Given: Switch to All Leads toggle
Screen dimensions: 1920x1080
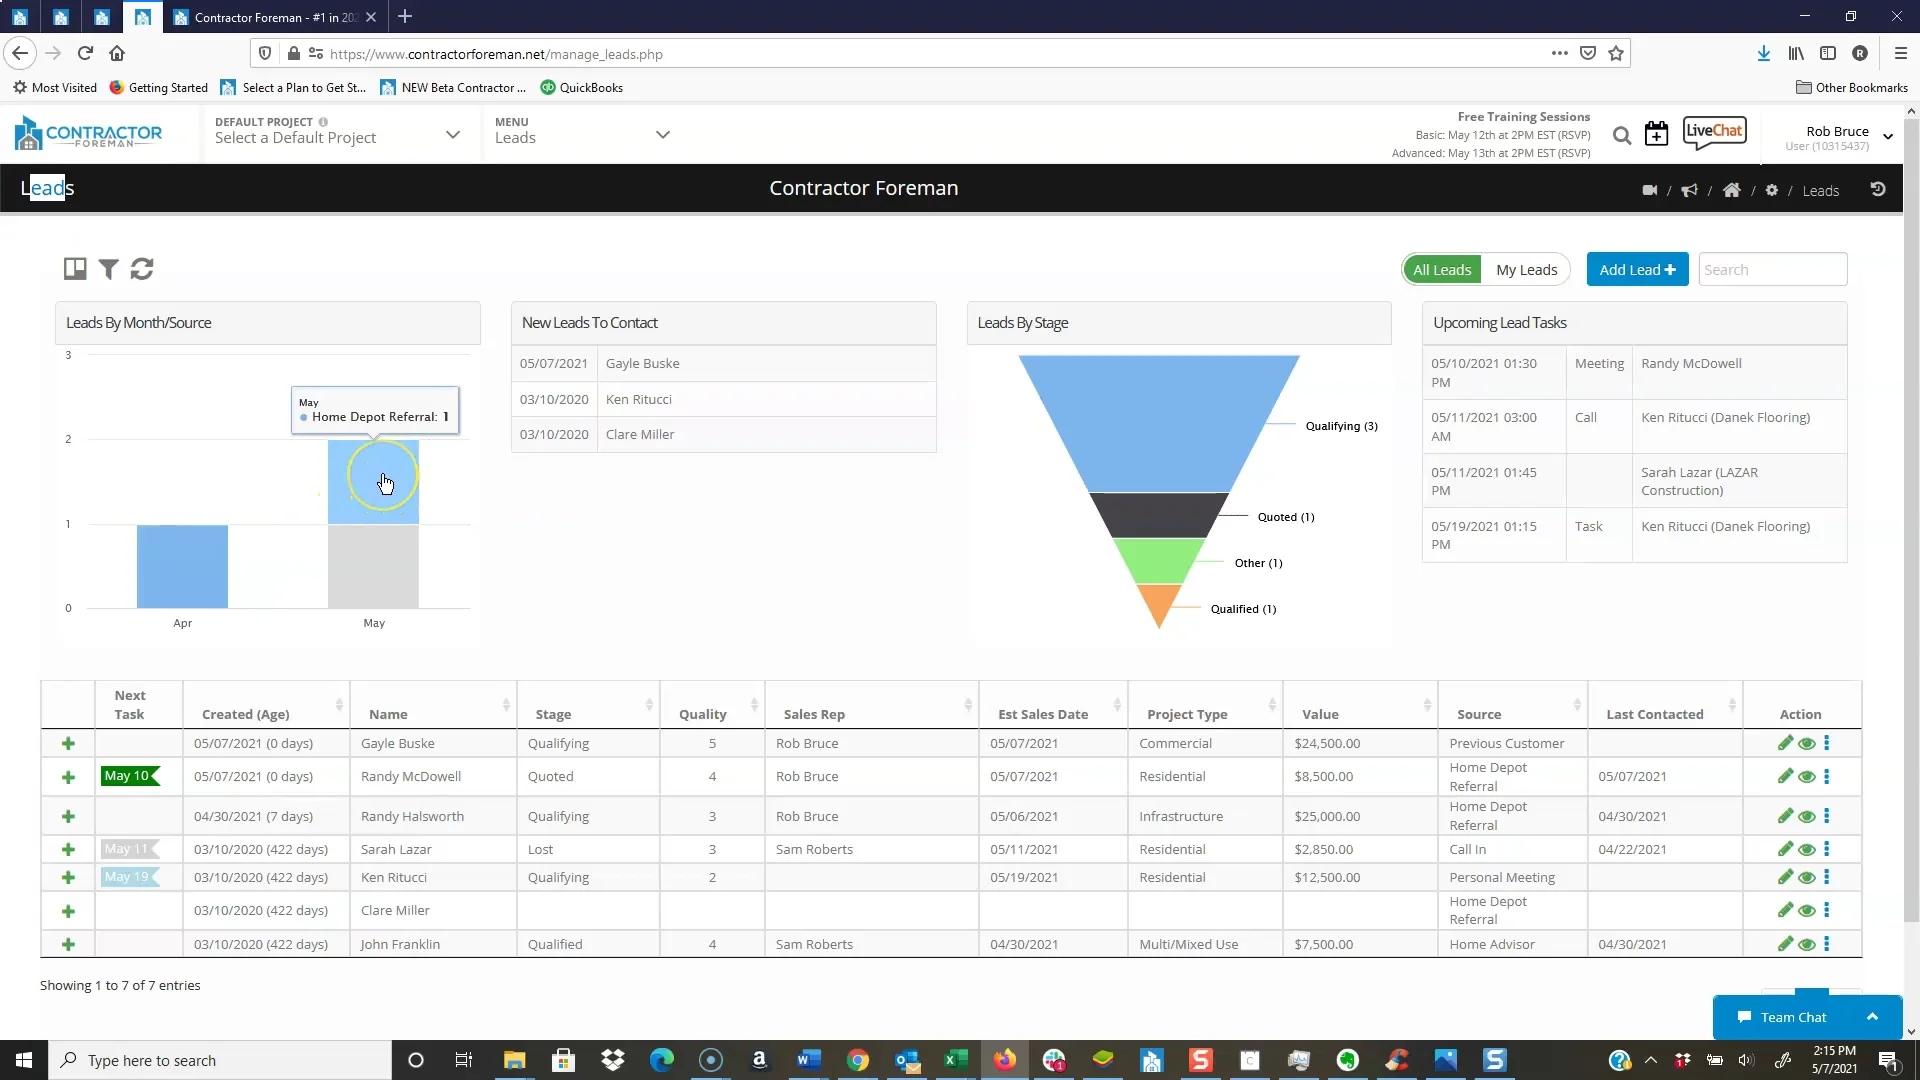Looking at the screenshot, I should pyautogui.click(x=1441, y=270).
